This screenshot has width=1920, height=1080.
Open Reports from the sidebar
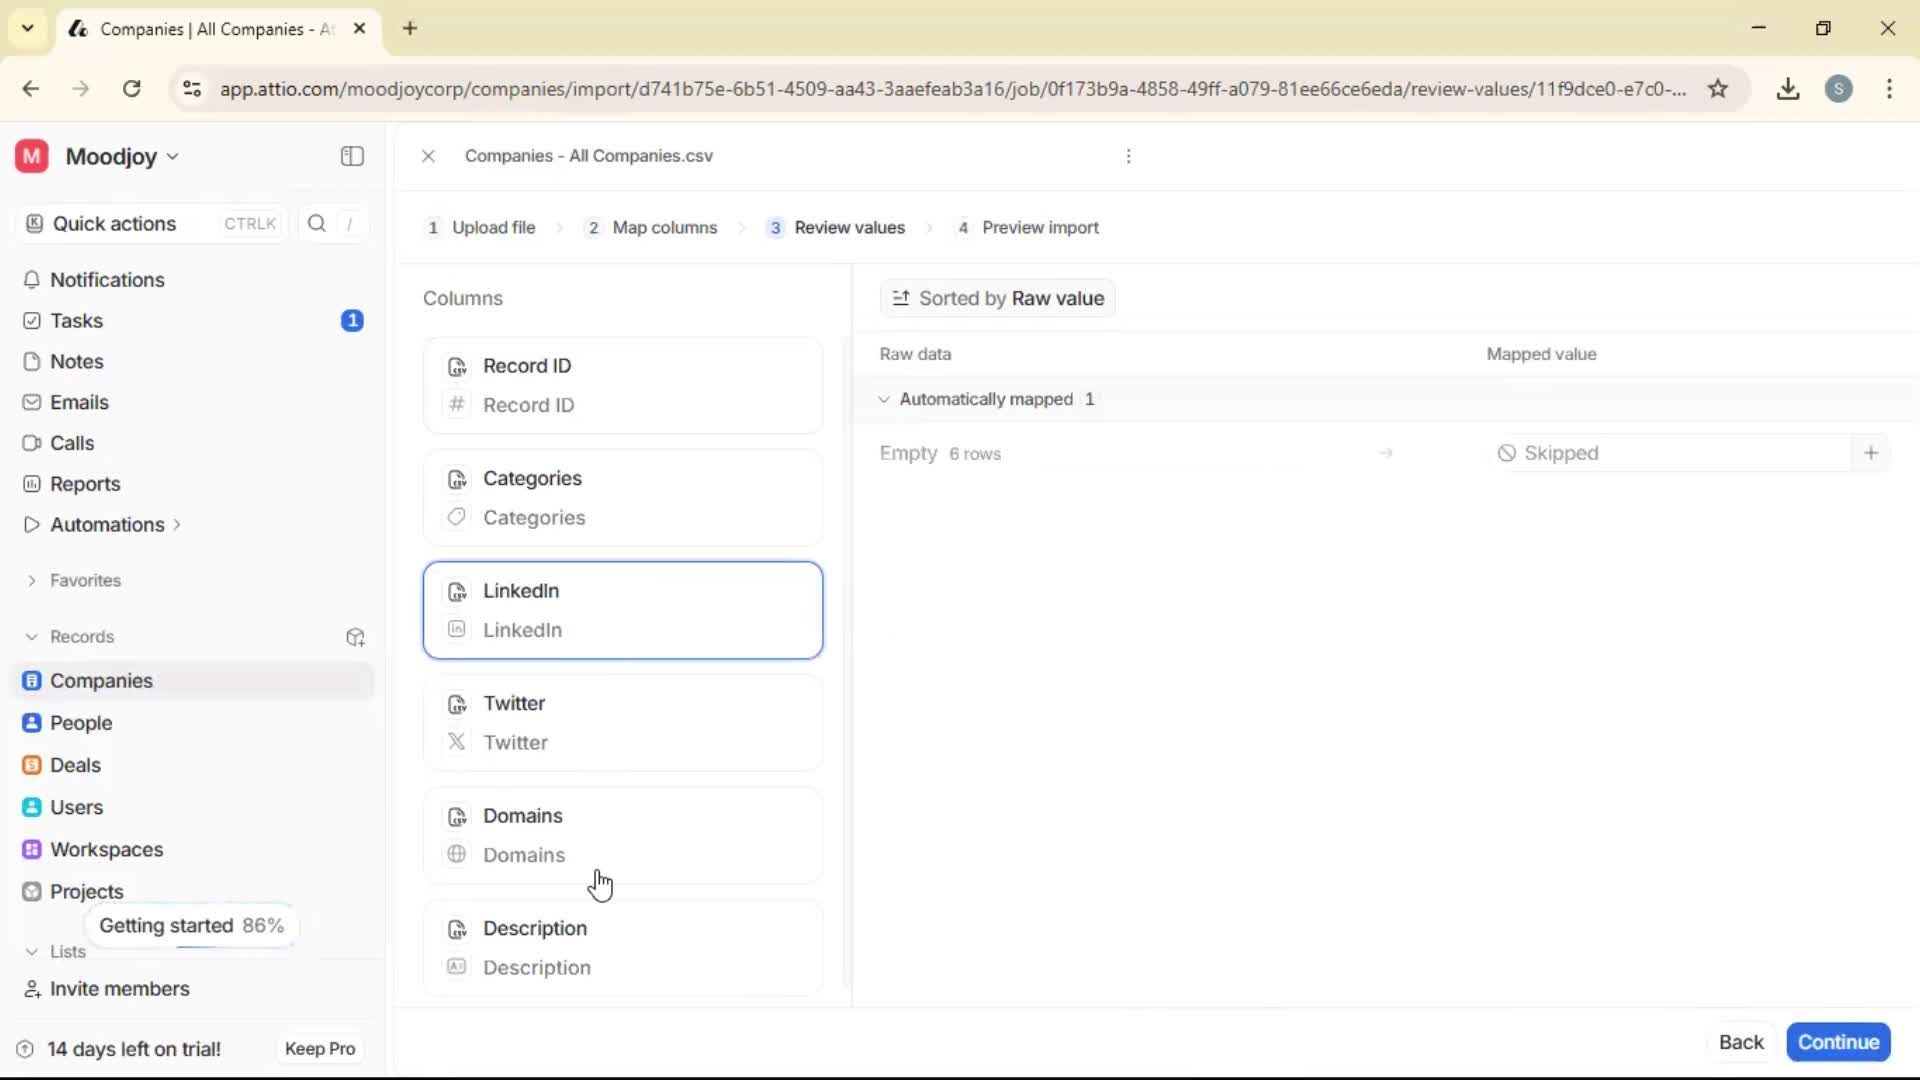[83, 484]
